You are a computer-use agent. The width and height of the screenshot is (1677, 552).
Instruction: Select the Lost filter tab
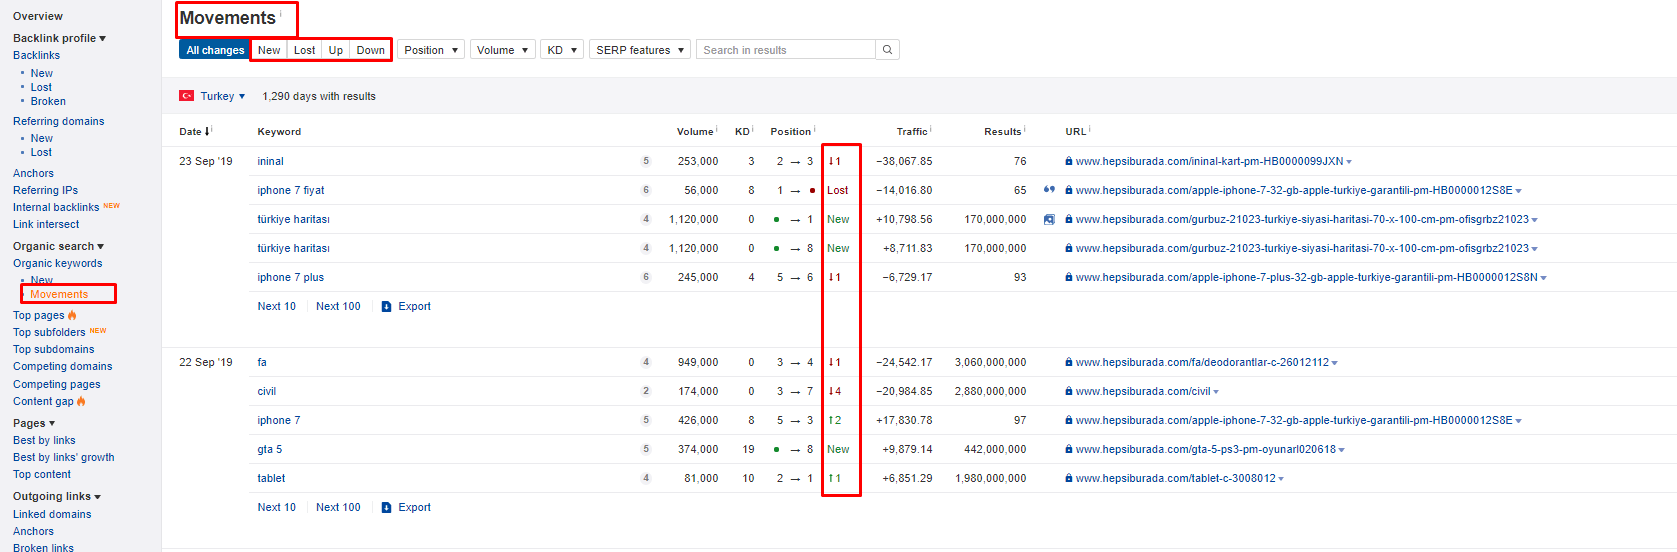tap(304, 50)
